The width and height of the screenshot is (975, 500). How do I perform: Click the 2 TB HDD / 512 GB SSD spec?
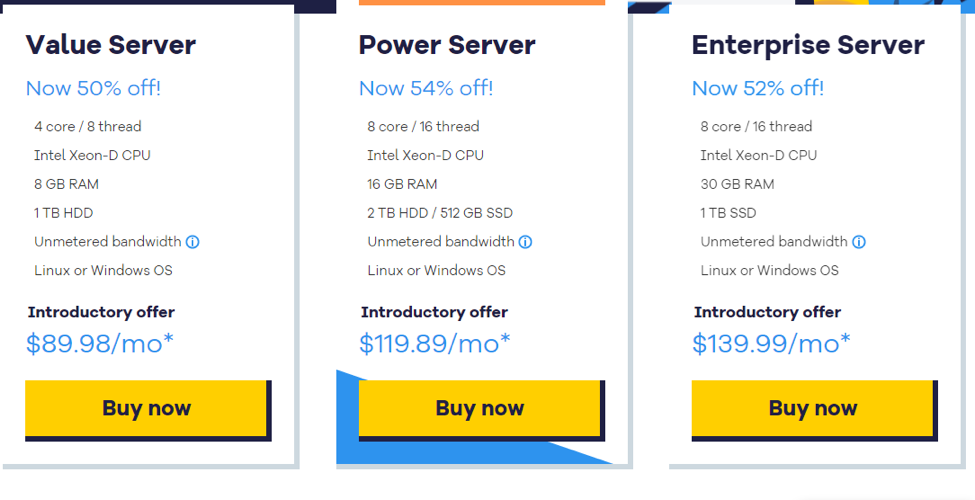pos(440,213)
